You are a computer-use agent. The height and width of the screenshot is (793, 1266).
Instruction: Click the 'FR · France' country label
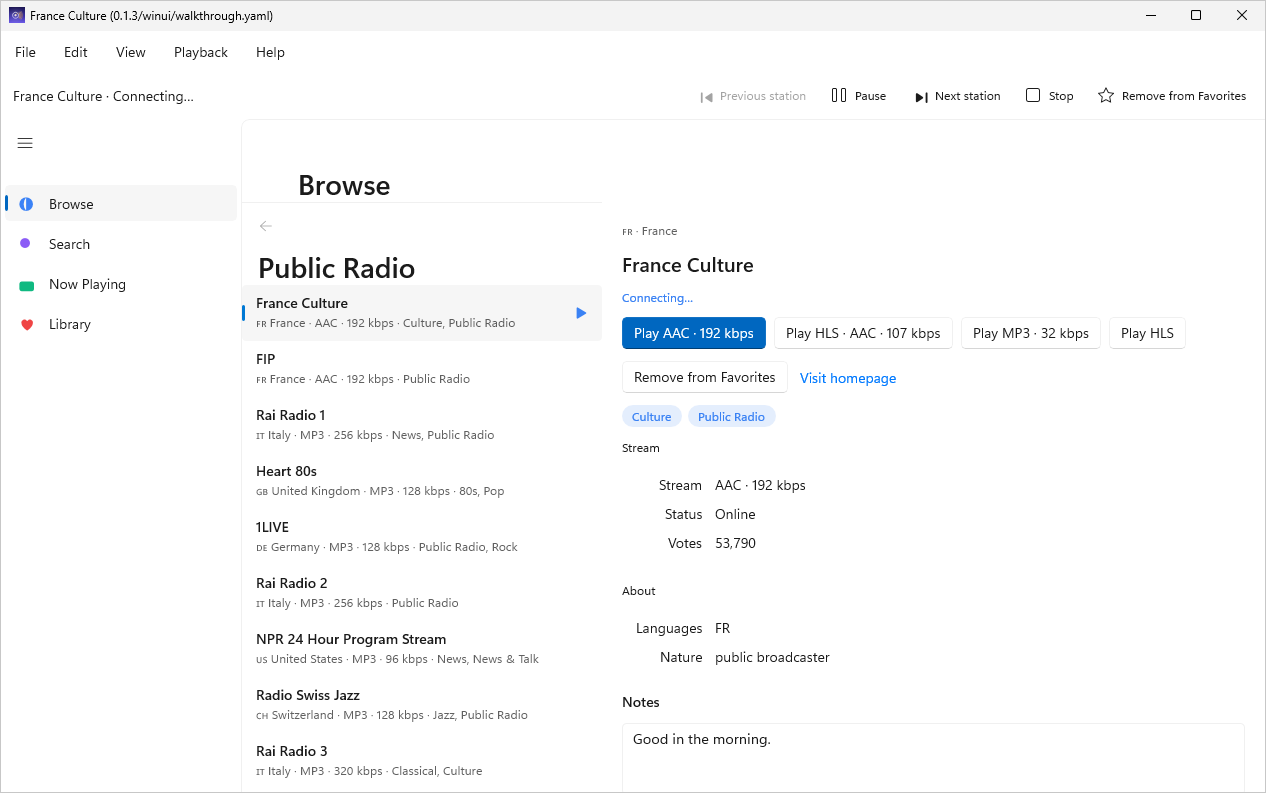[650, 231]
